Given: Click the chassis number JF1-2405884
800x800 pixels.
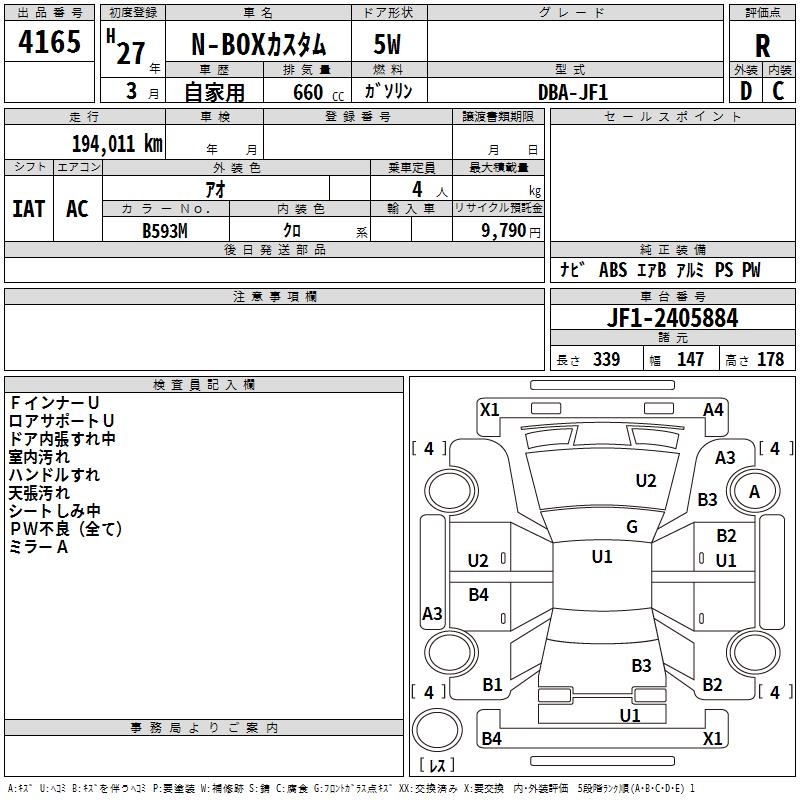Looking at the screenshot, I should point(672,317).
